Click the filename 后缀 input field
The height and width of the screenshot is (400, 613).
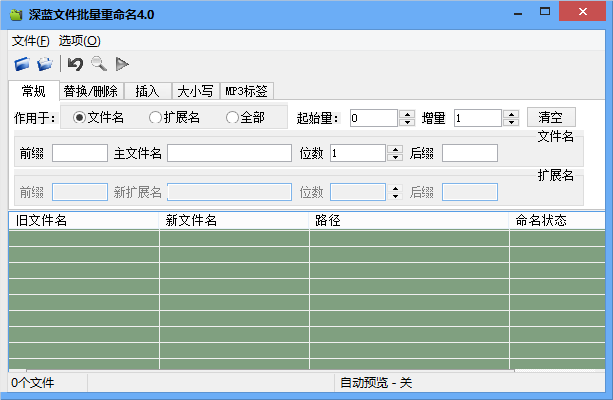[470, 153]
